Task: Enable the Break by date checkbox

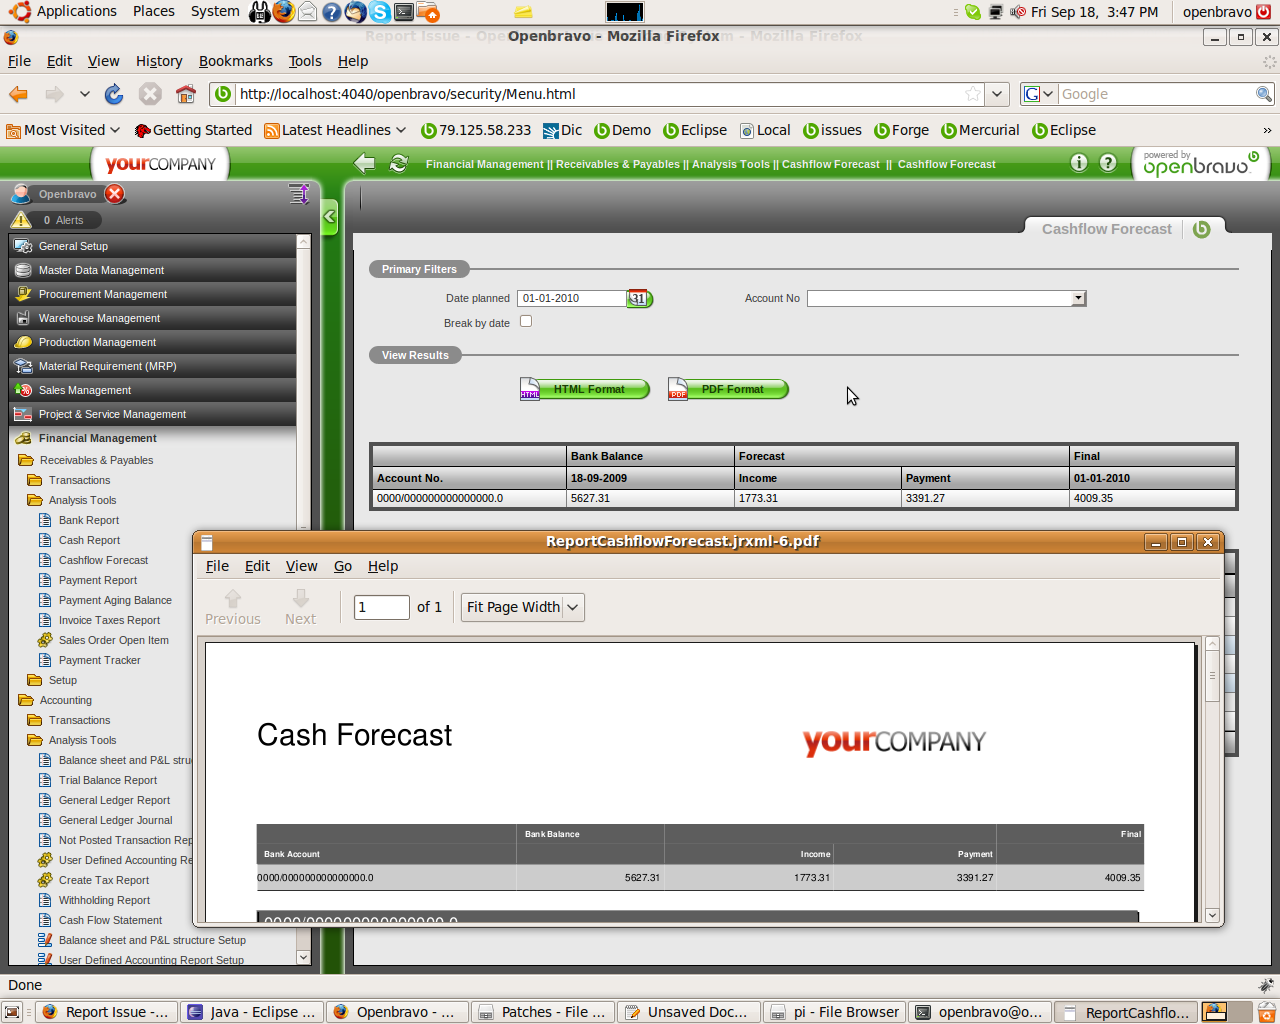Action: [526, 322]
